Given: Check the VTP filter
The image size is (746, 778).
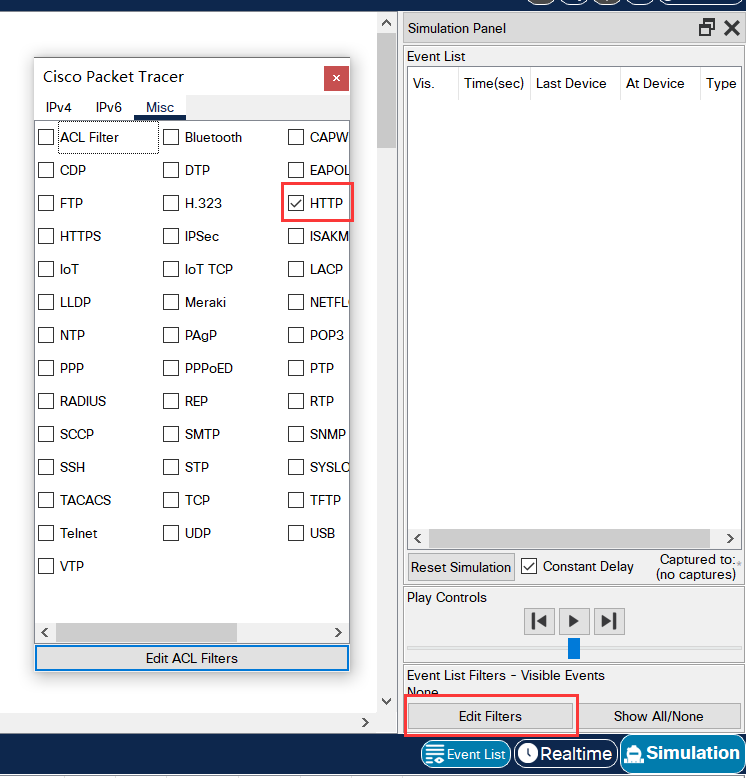Looking at the screenshot, I should pos(46,566).
